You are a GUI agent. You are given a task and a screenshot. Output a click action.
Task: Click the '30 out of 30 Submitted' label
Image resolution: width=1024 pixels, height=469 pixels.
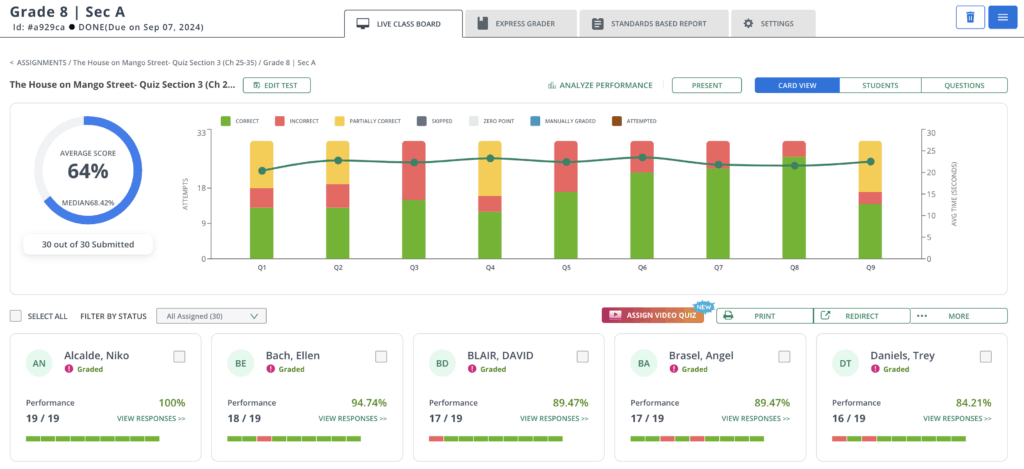click(x=88, y=244)
